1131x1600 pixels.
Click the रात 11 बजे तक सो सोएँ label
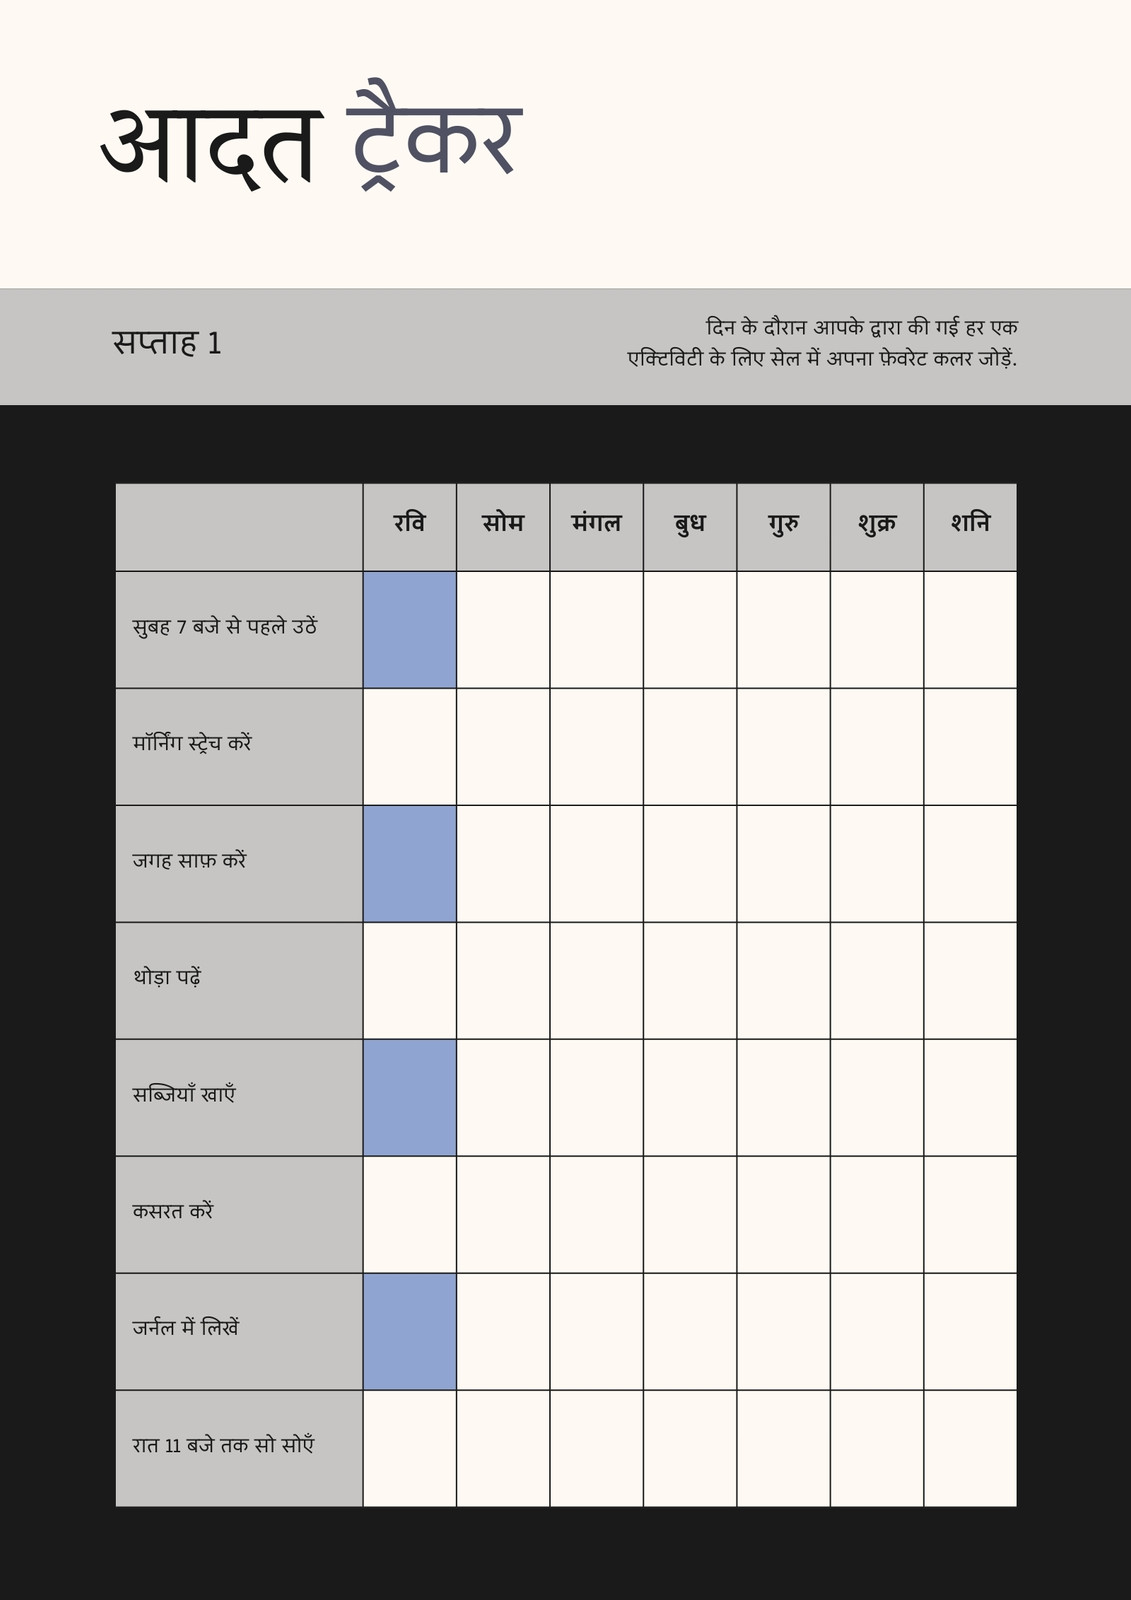223,1445
